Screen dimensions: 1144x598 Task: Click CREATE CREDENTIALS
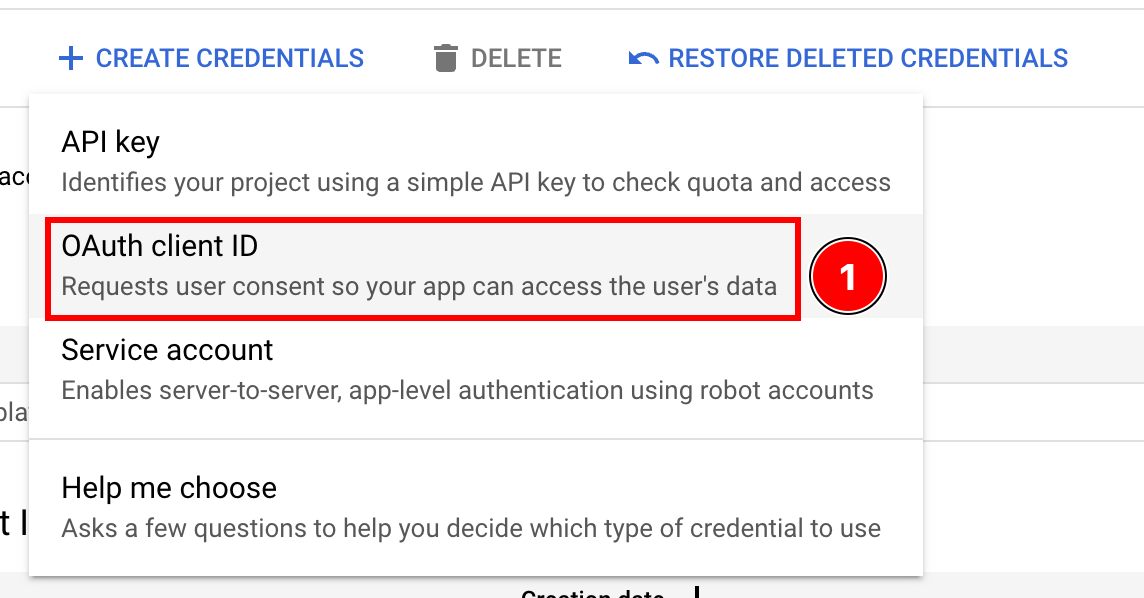[211, 58]
